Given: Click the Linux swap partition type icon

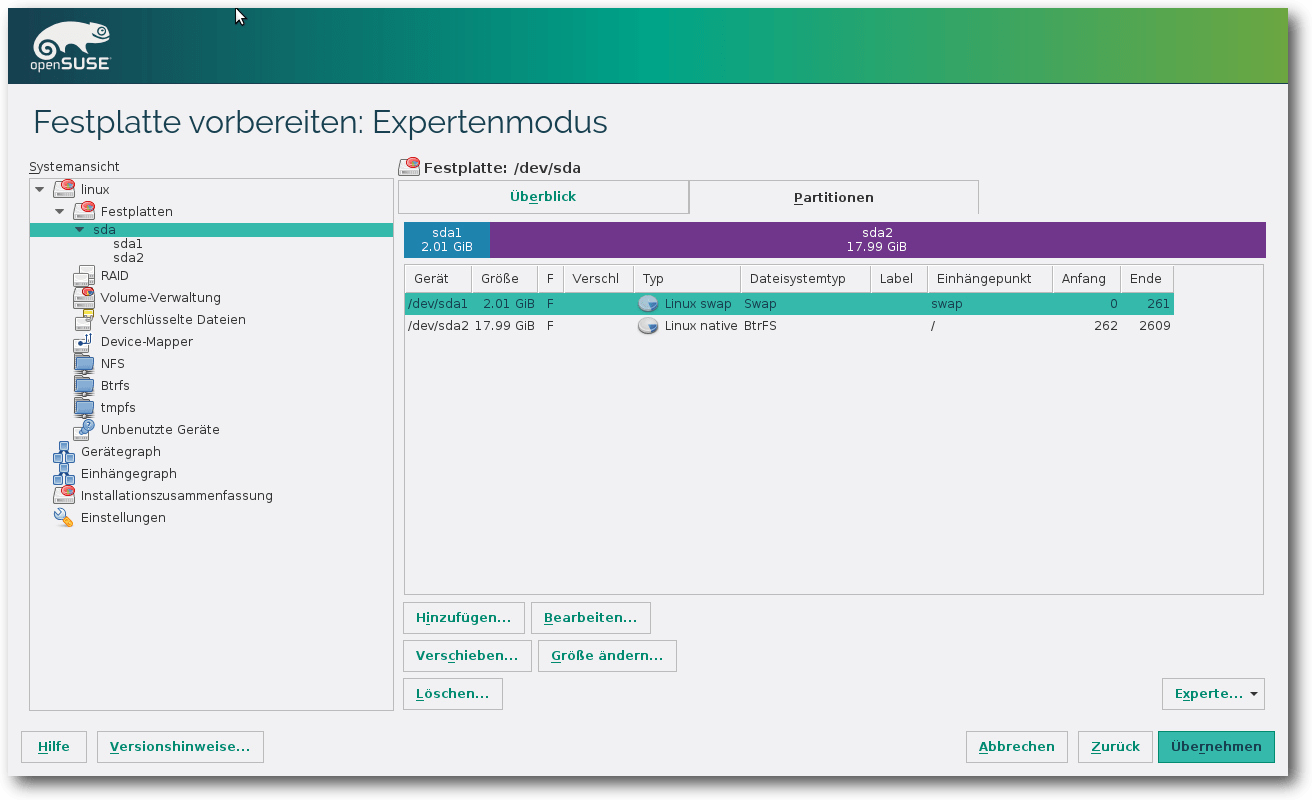Looking at the screenshot, I should pyautogui.click(x=648, y=303).
